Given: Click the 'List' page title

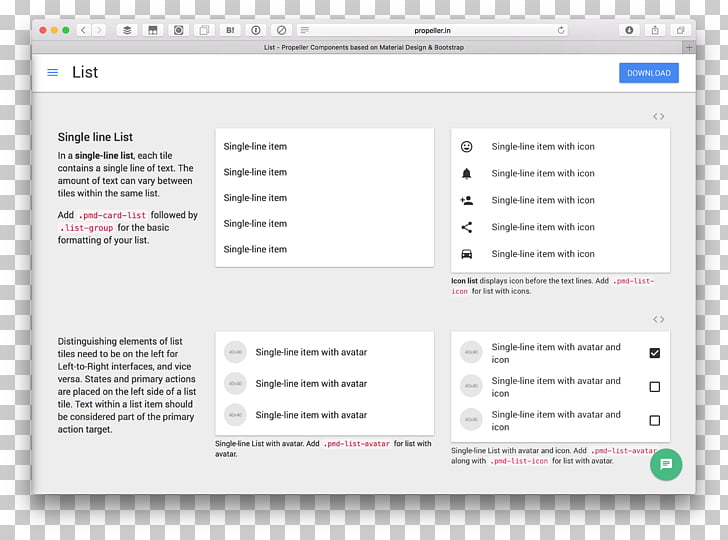Looking at the screenshot, I should (85, 72).
